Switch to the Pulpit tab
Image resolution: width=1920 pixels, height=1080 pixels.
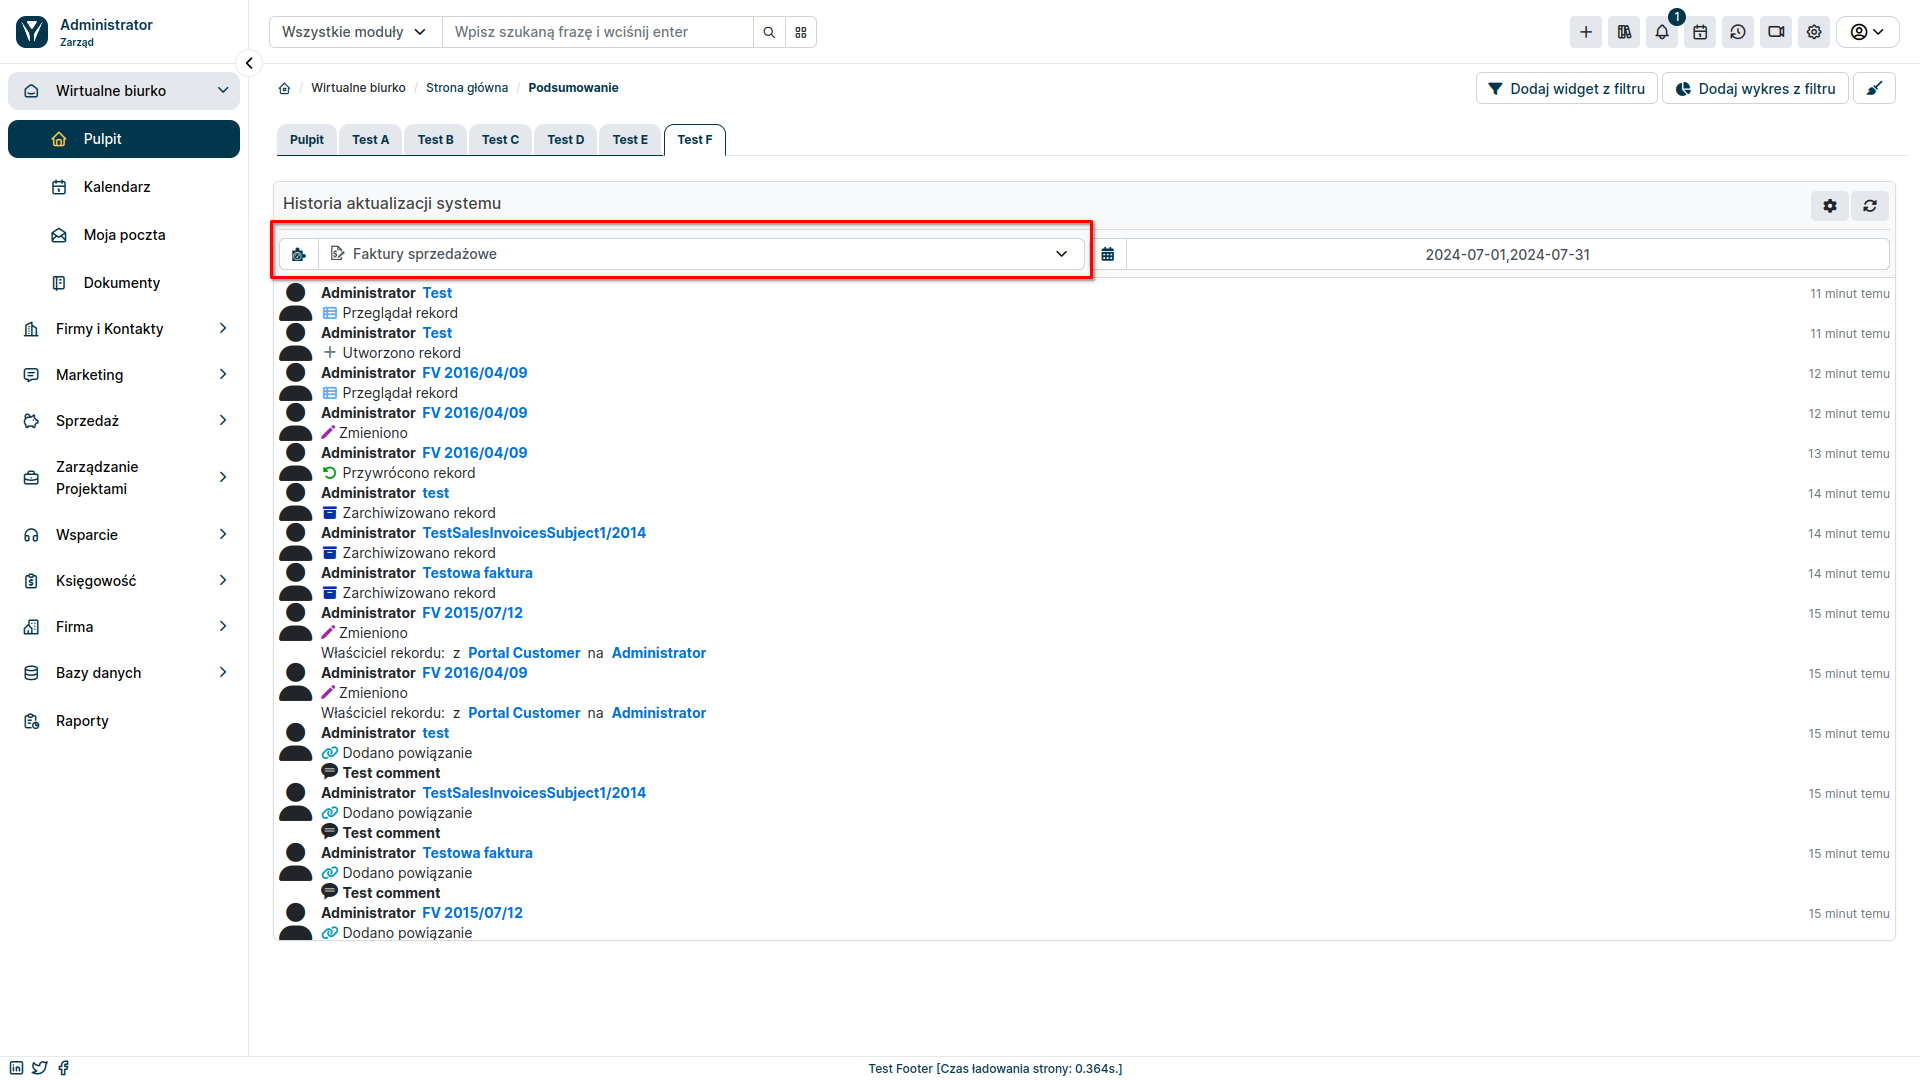[x=307, y=140]
